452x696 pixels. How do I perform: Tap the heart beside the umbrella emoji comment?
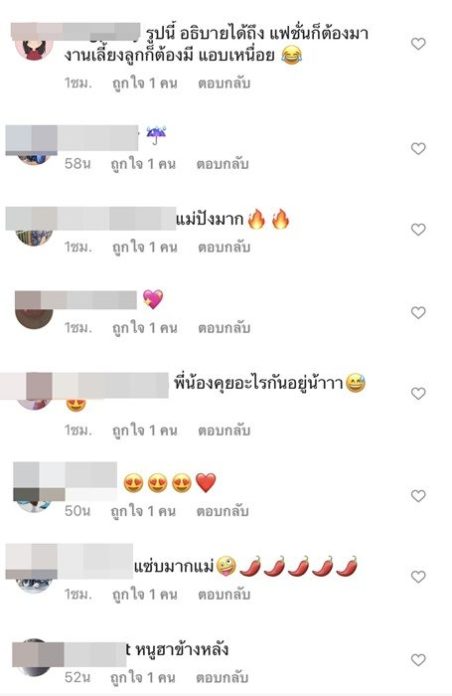[x=418, y=148]
